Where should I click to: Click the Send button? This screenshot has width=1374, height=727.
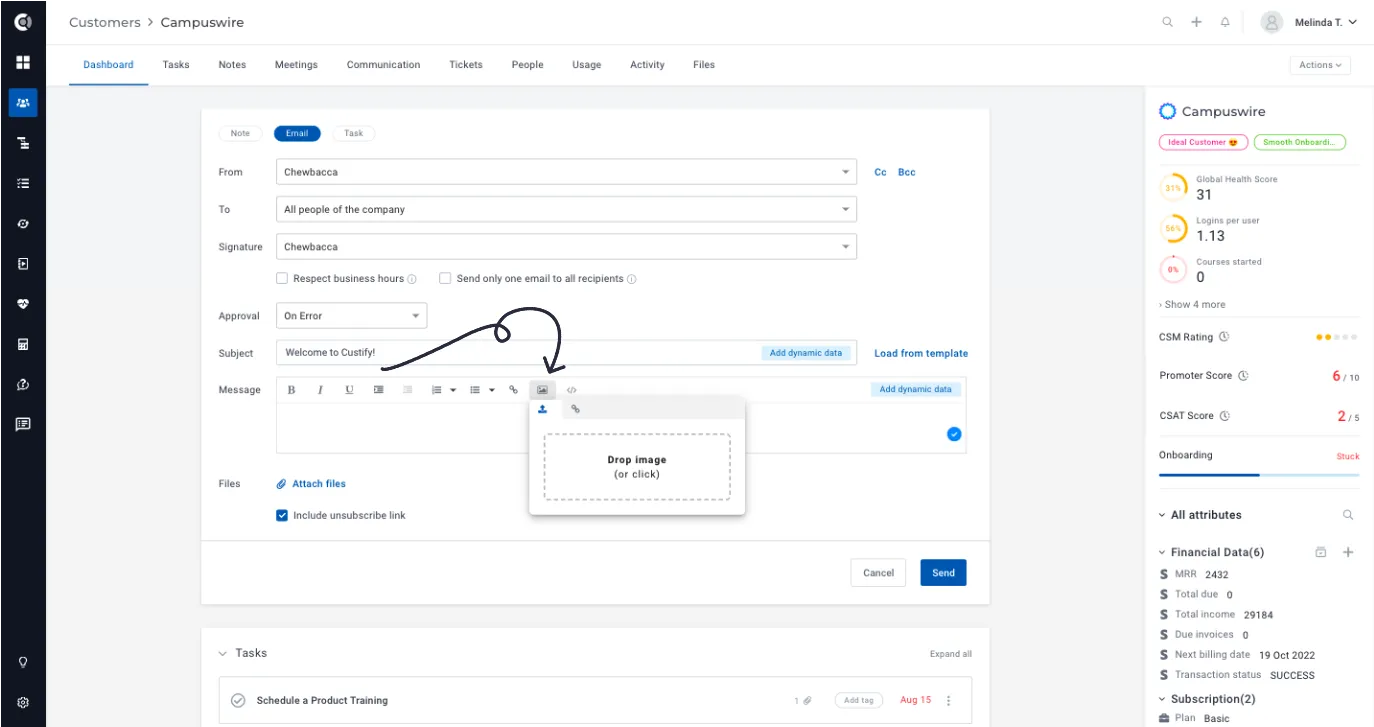pos(943,573)
